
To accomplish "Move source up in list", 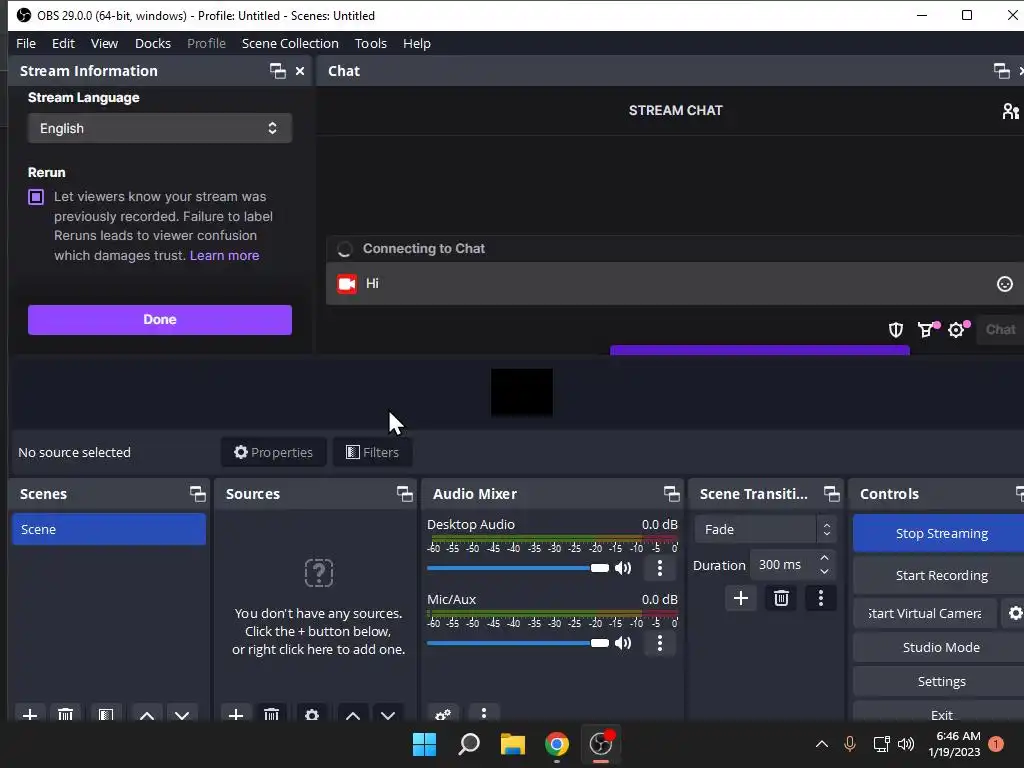I will pos(353,714).
